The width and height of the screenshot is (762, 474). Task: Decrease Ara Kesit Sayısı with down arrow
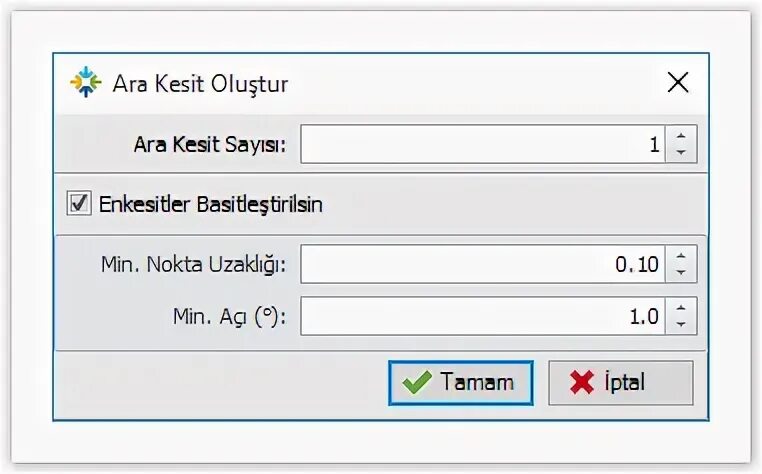tap(681, 152)
